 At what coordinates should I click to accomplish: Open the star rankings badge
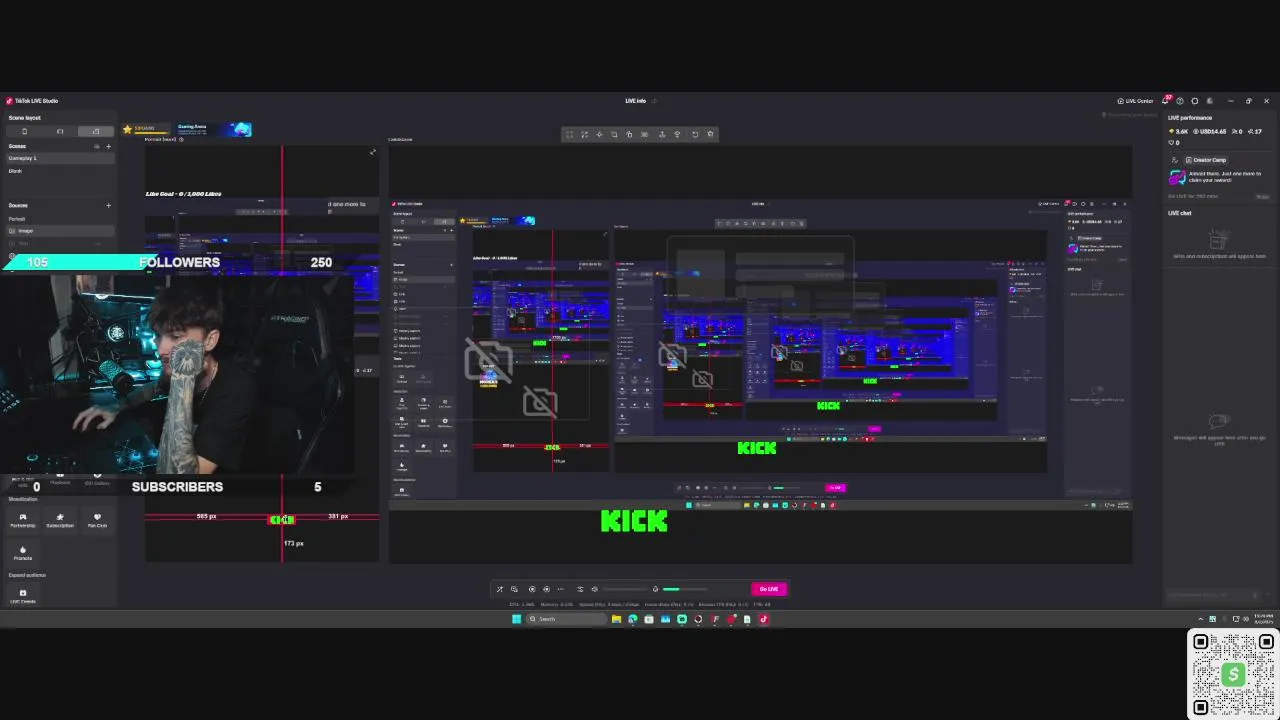tap(147, 129)
